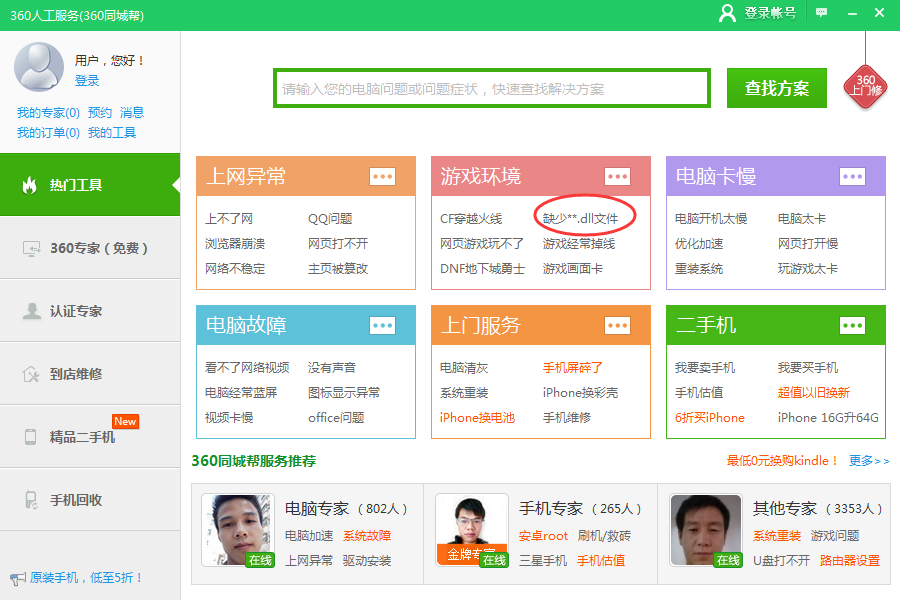
Task: Select 手机回收 in the sidebar
Action: (90, 496)
